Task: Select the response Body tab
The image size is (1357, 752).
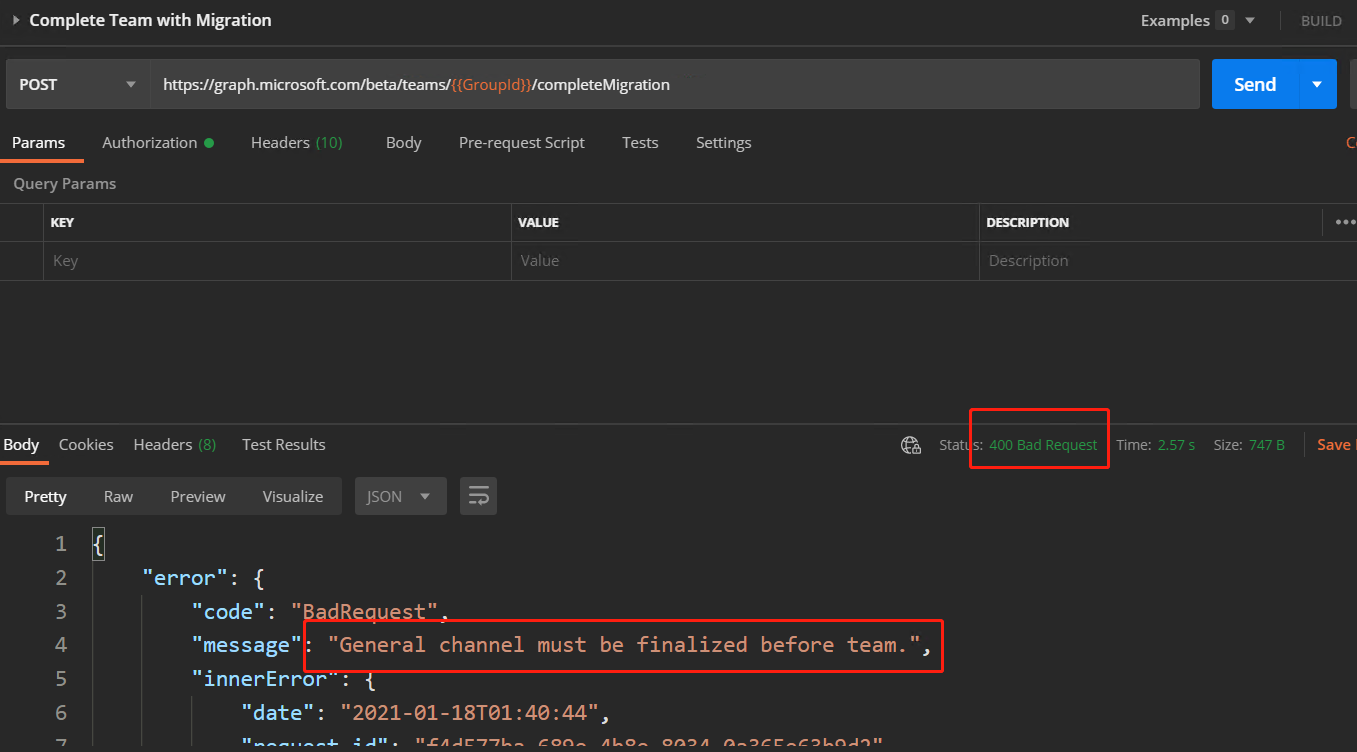Action: (21, 445)
